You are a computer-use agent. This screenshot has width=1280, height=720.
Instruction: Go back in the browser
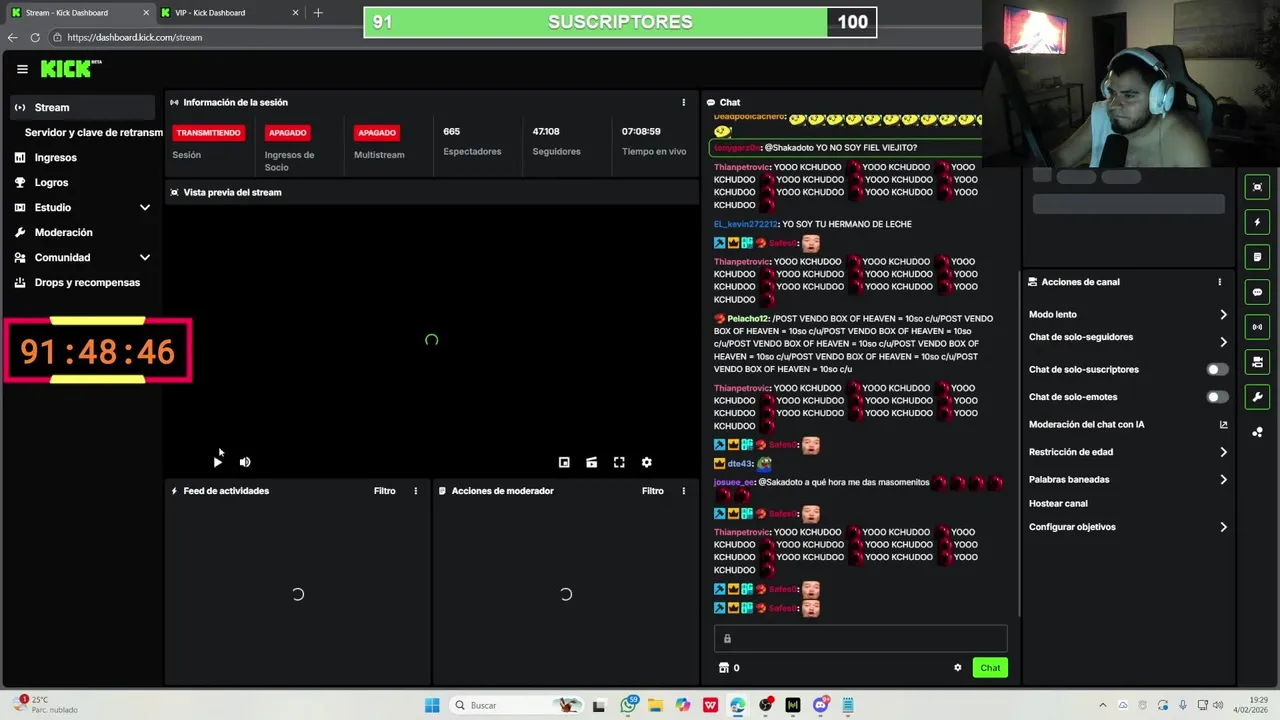click(x=12, y=37)
